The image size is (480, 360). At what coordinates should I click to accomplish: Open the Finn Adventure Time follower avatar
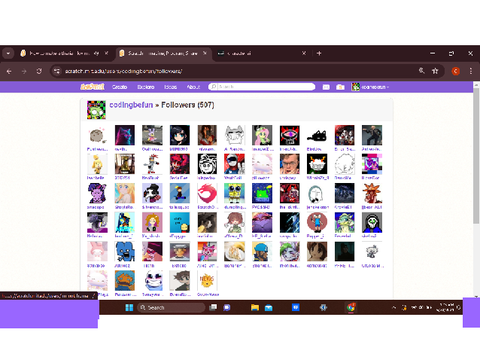(x=317, y=222)
